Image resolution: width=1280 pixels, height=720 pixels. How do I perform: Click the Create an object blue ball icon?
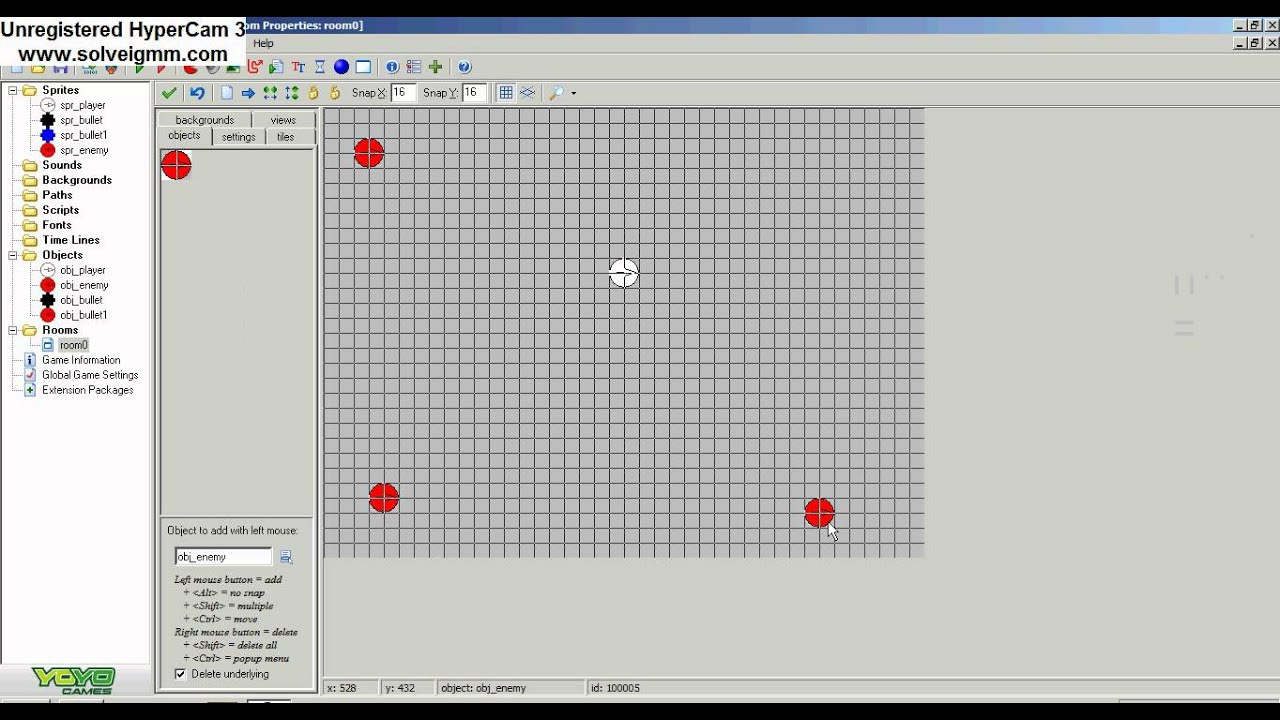(x=341, y=67)
